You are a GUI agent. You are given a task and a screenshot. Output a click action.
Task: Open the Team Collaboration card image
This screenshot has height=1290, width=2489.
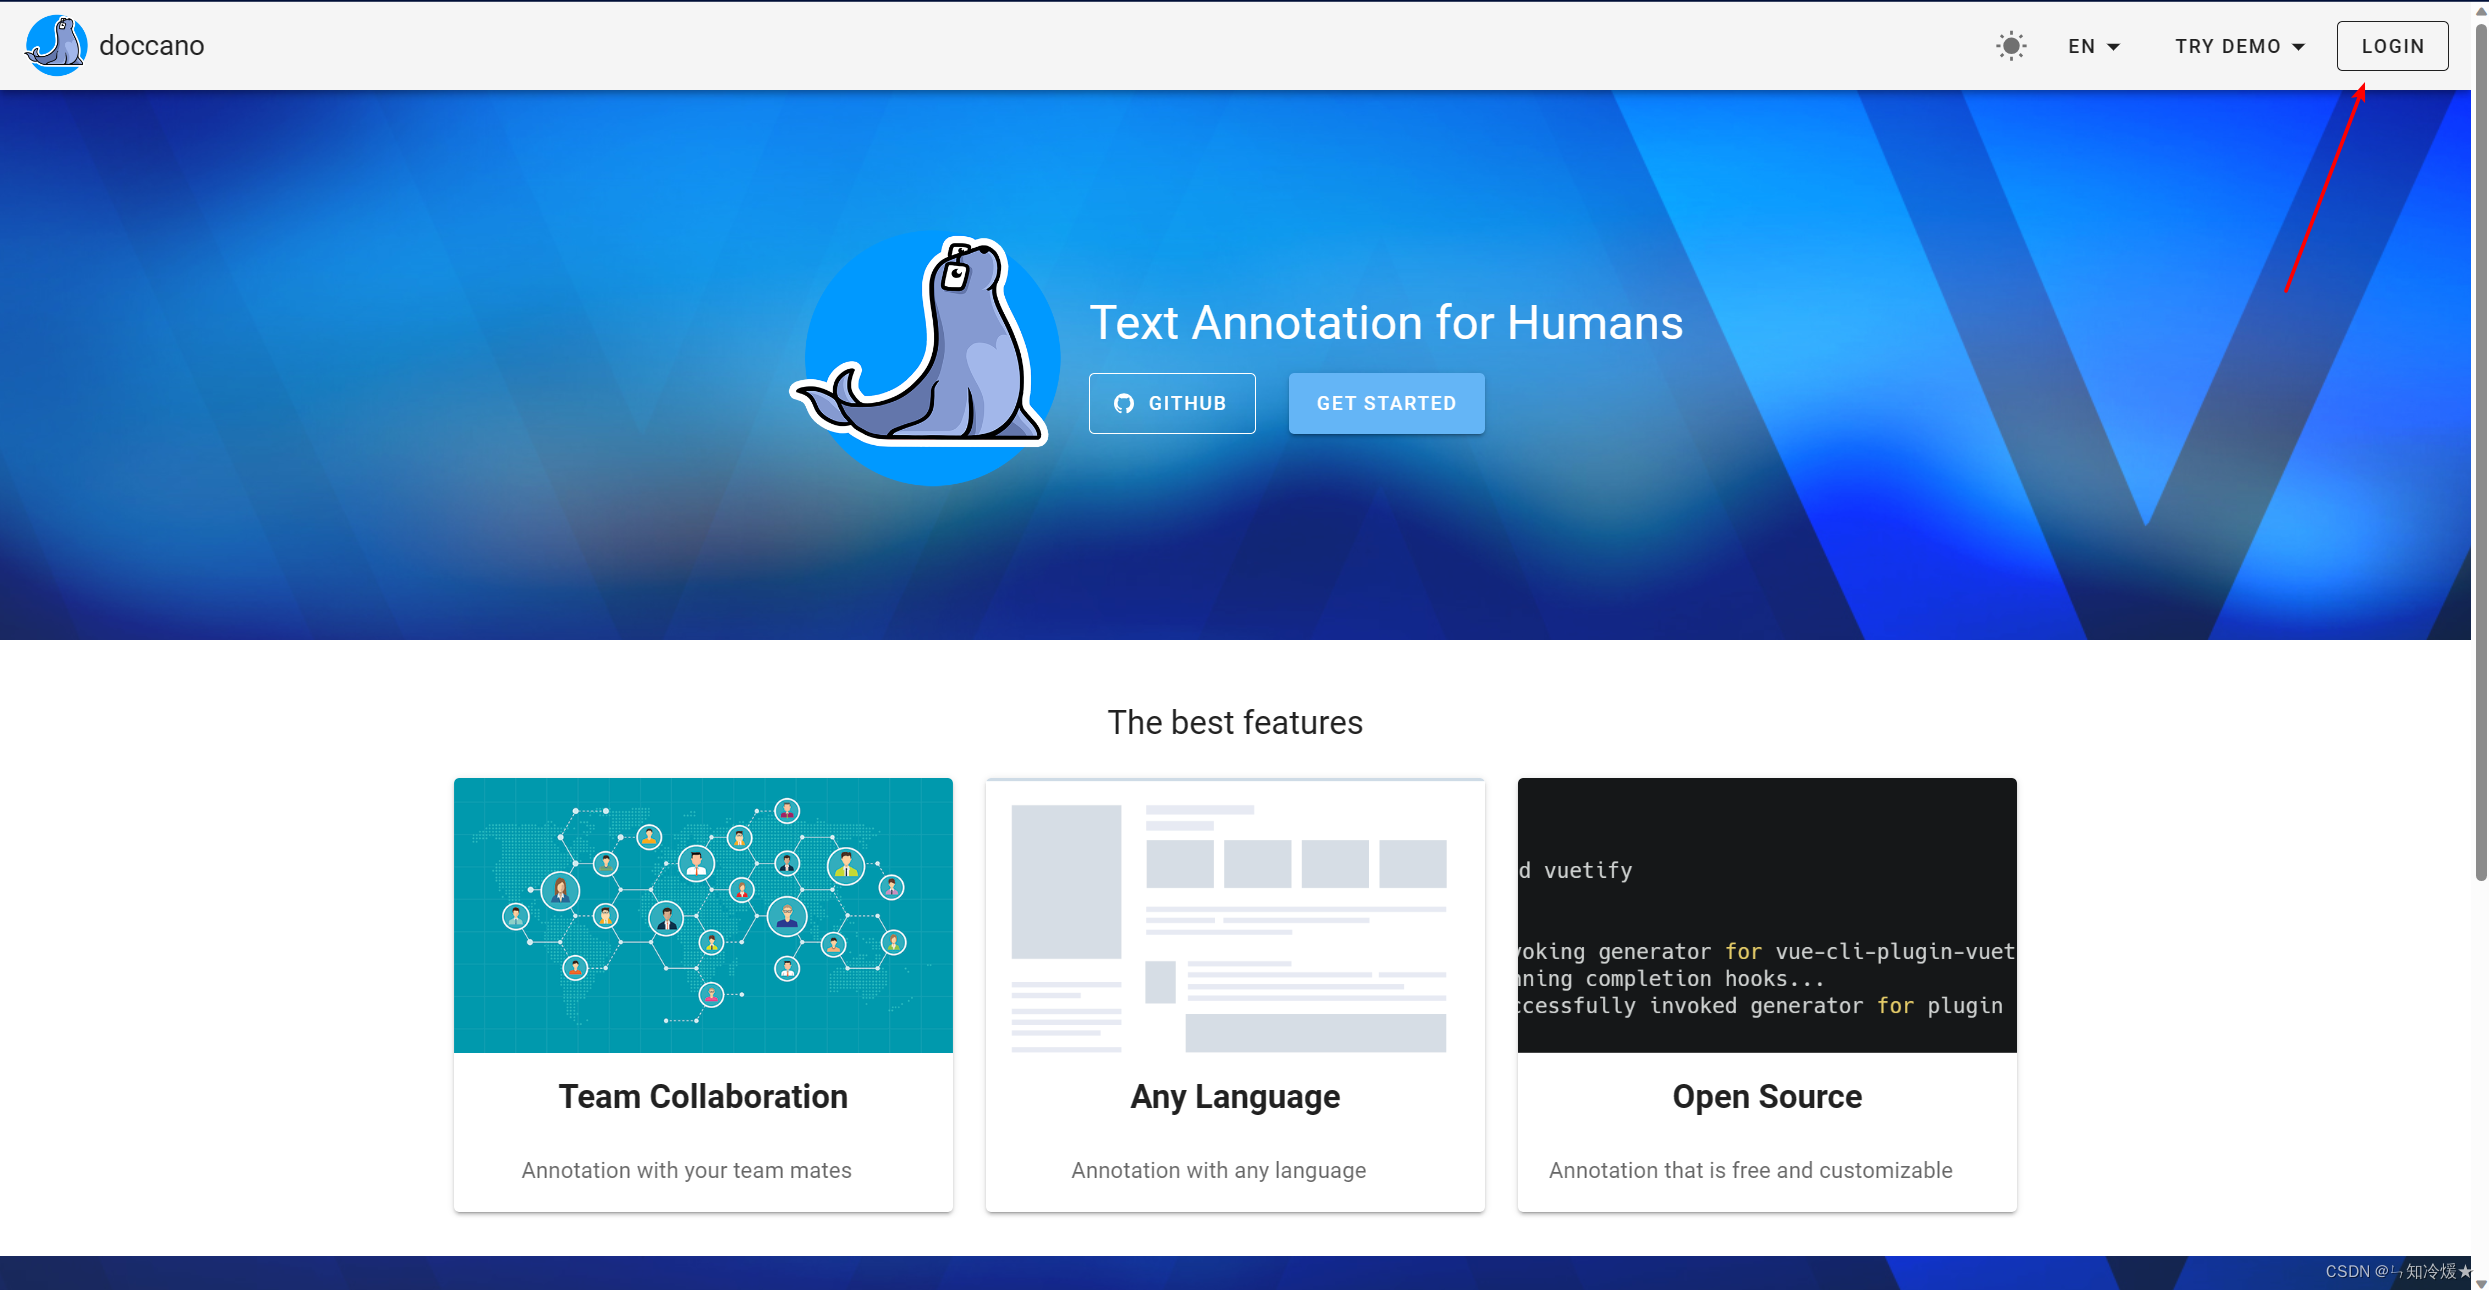tap(703, 914)
